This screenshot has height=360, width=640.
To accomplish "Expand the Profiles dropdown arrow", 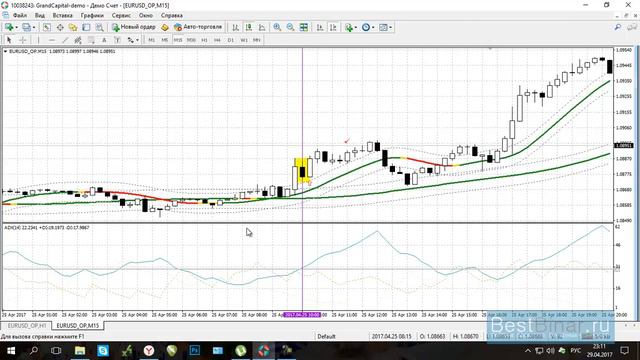I will (x=34, y=27).
